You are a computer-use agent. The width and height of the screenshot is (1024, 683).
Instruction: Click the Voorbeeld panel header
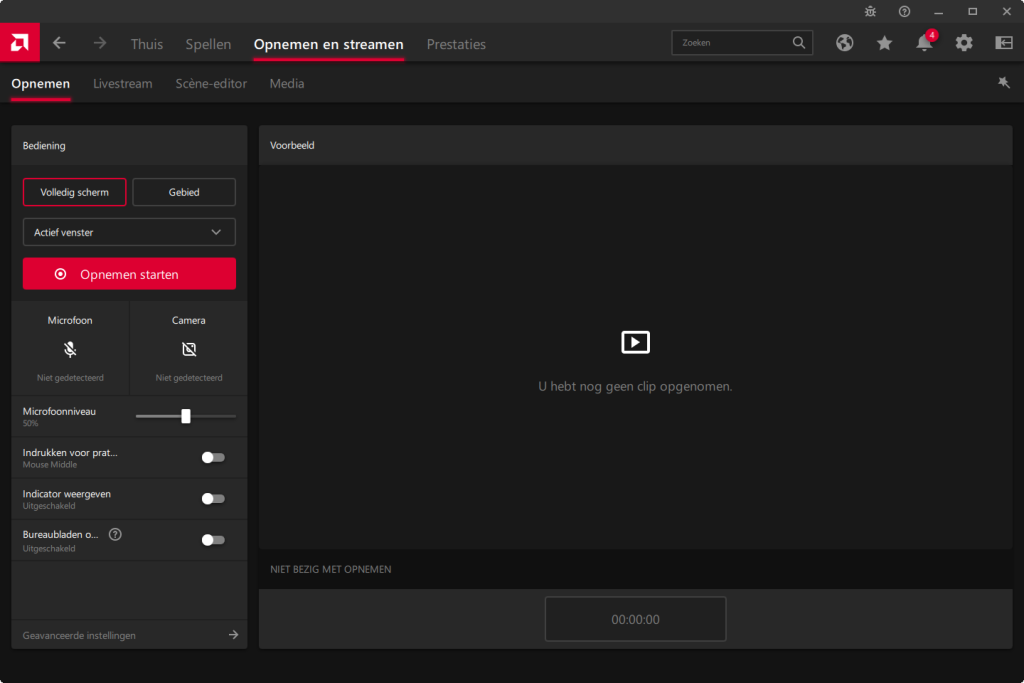point(635,145)
